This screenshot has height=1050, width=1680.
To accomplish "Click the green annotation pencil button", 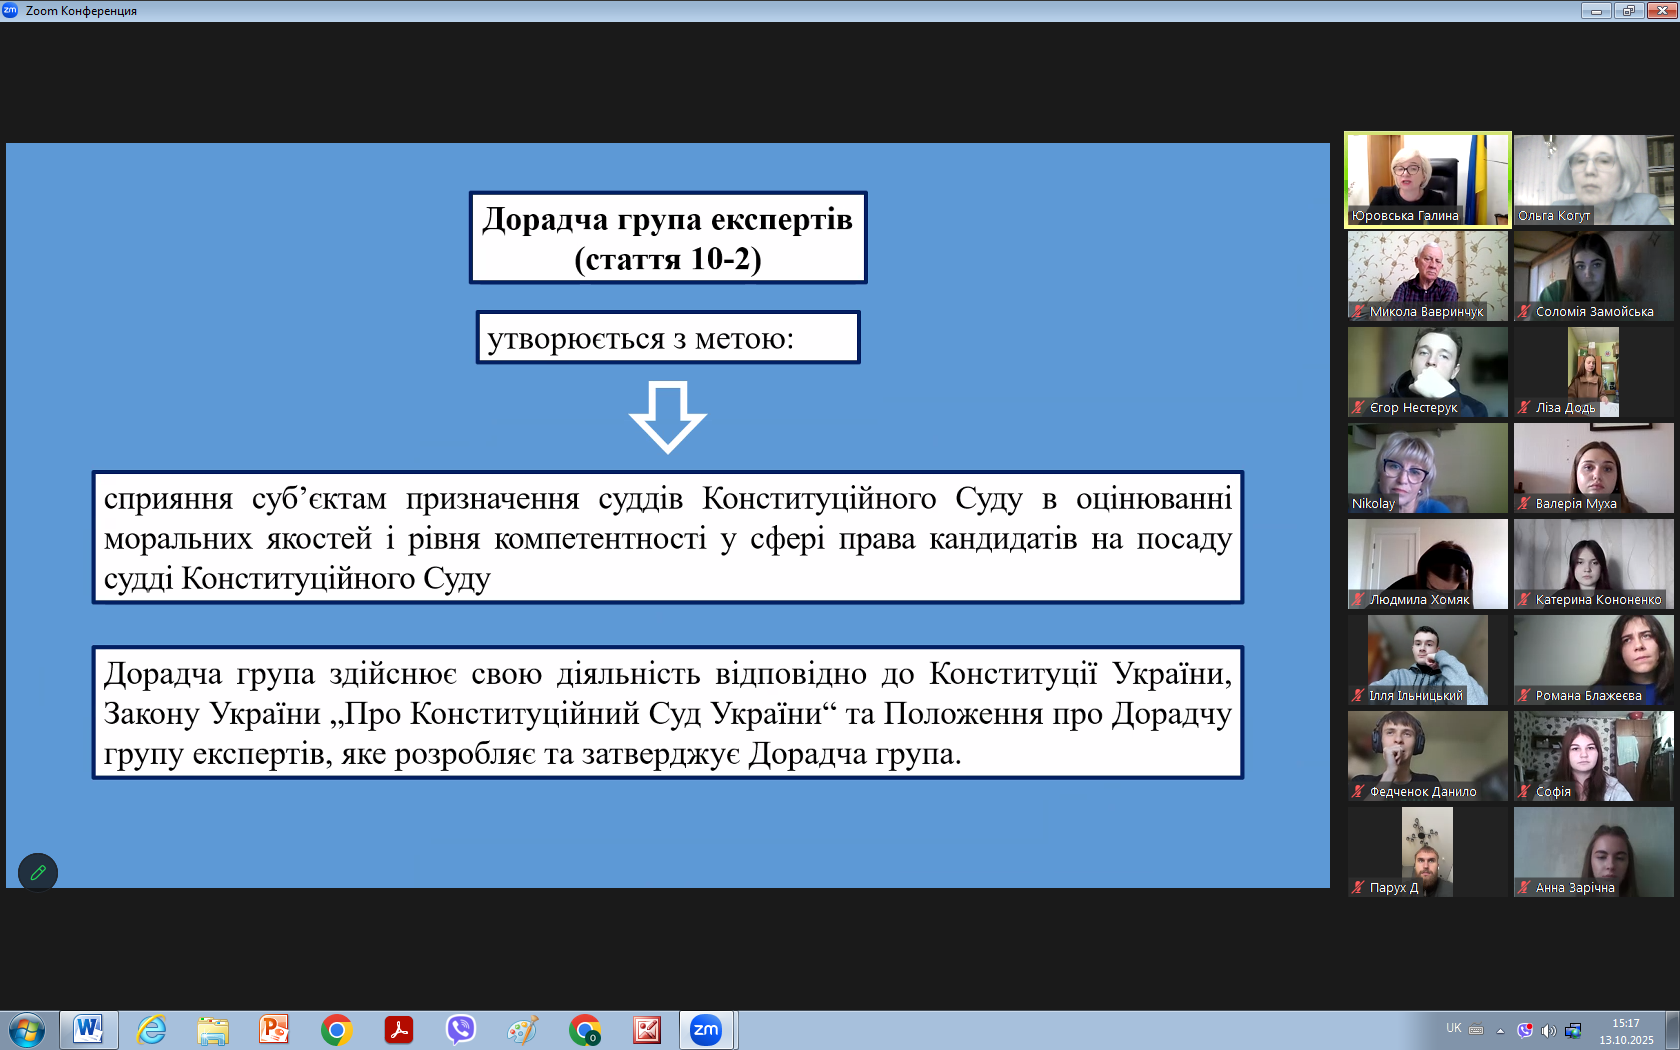I will pos(38,872).
